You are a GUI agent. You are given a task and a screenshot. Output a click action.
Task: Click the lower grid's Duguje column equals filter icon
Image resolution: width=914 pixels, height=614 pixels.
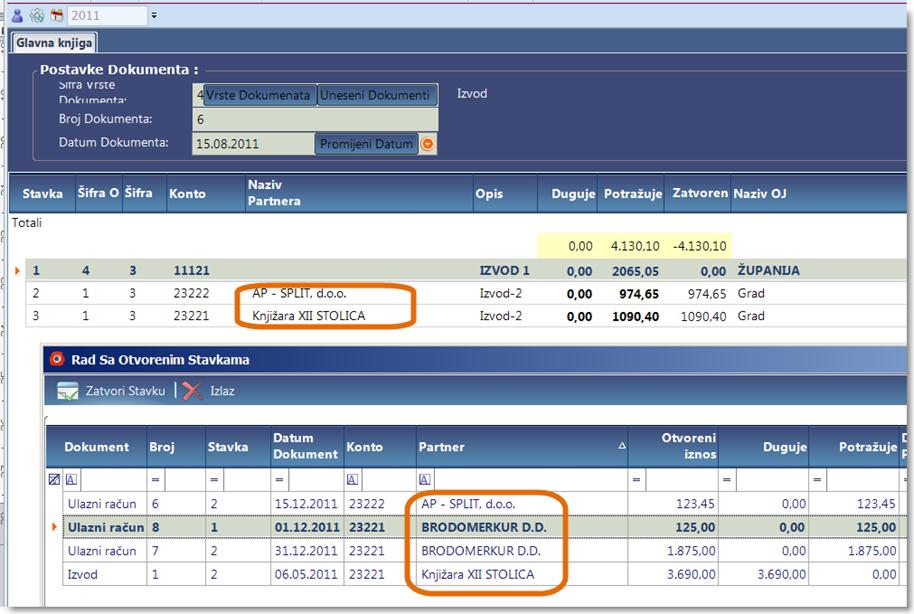click(x=727, y=479)
